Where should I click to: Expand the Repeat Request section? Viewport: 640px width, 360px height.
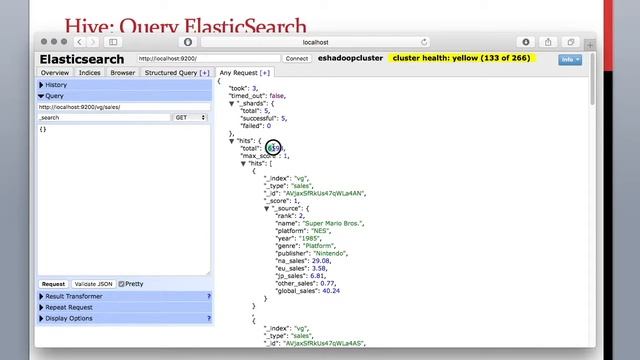(124, 307)
